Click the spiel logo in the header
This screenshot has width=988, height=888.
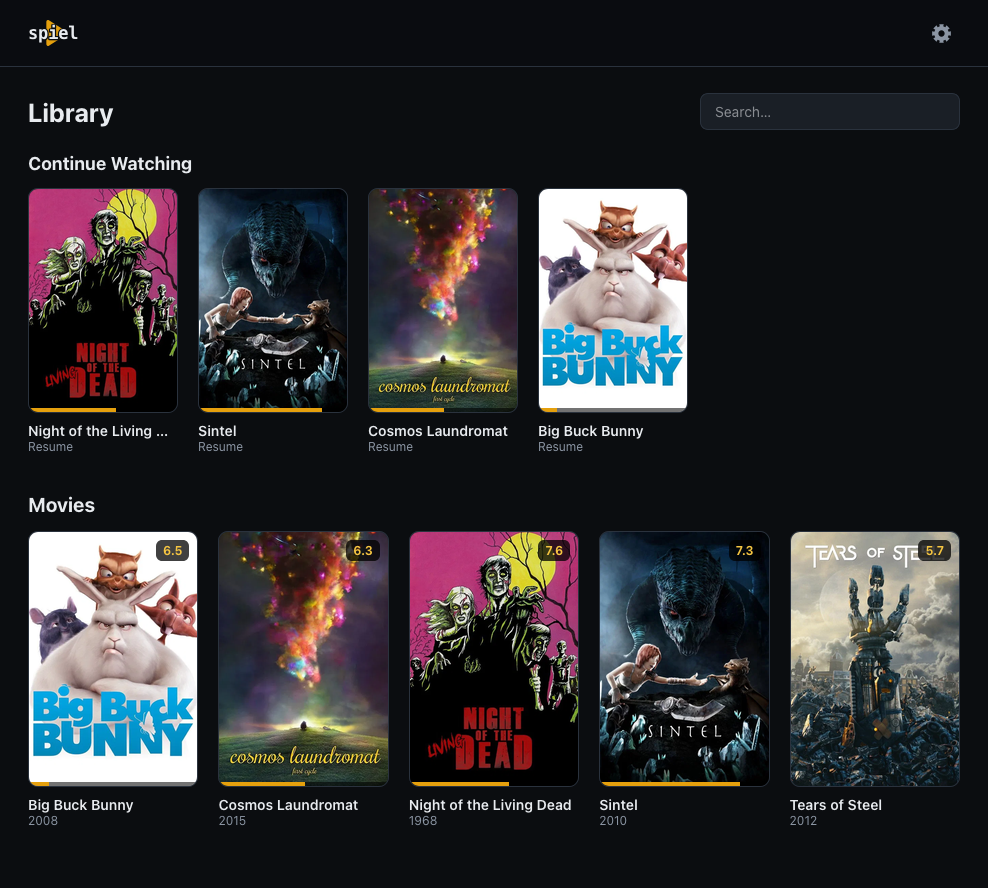pyautogui.click(x=53, y=33)
